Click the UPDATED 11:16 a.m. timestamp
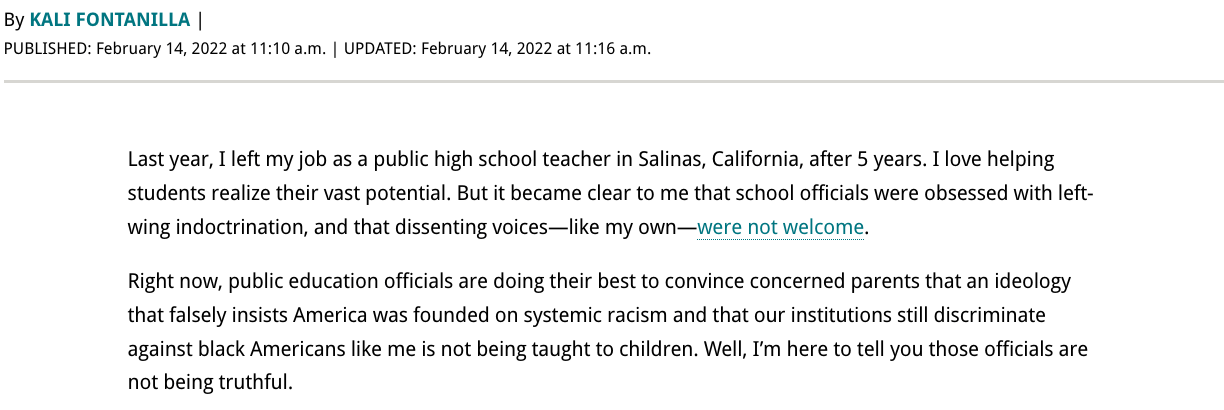This screenshot has height=410, width=1224. [497, 48]
